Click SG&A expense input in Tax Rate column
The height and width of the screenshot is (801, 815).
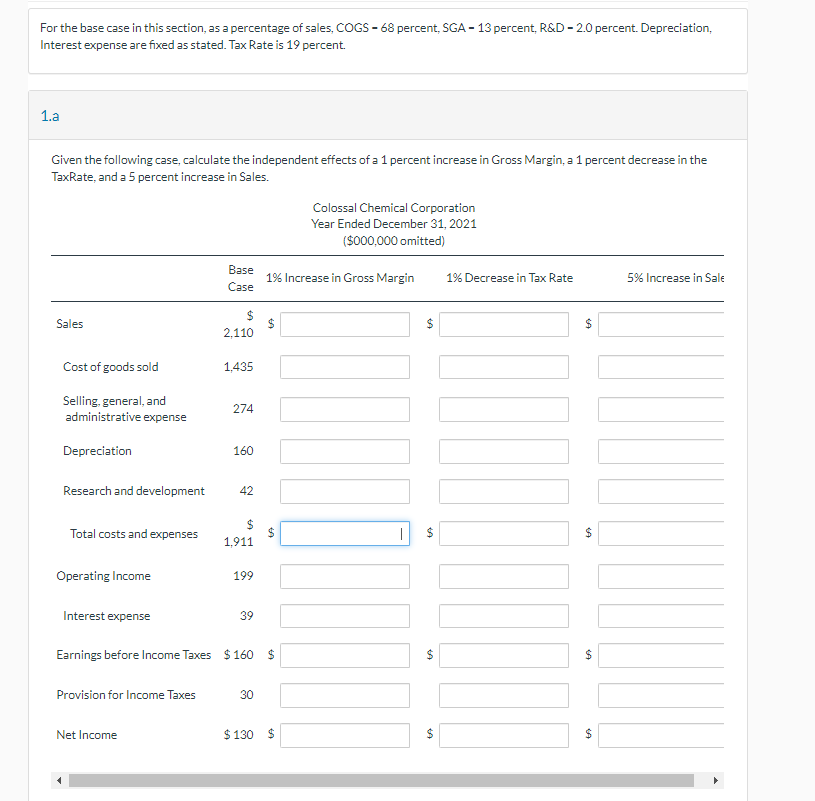(x=504, y=409)
